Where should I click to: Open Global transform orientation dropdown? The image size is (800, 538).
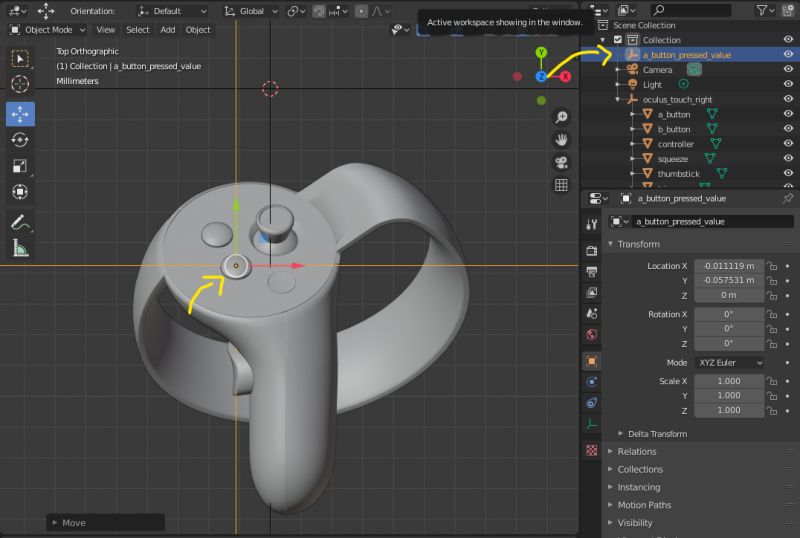[251, 11]
